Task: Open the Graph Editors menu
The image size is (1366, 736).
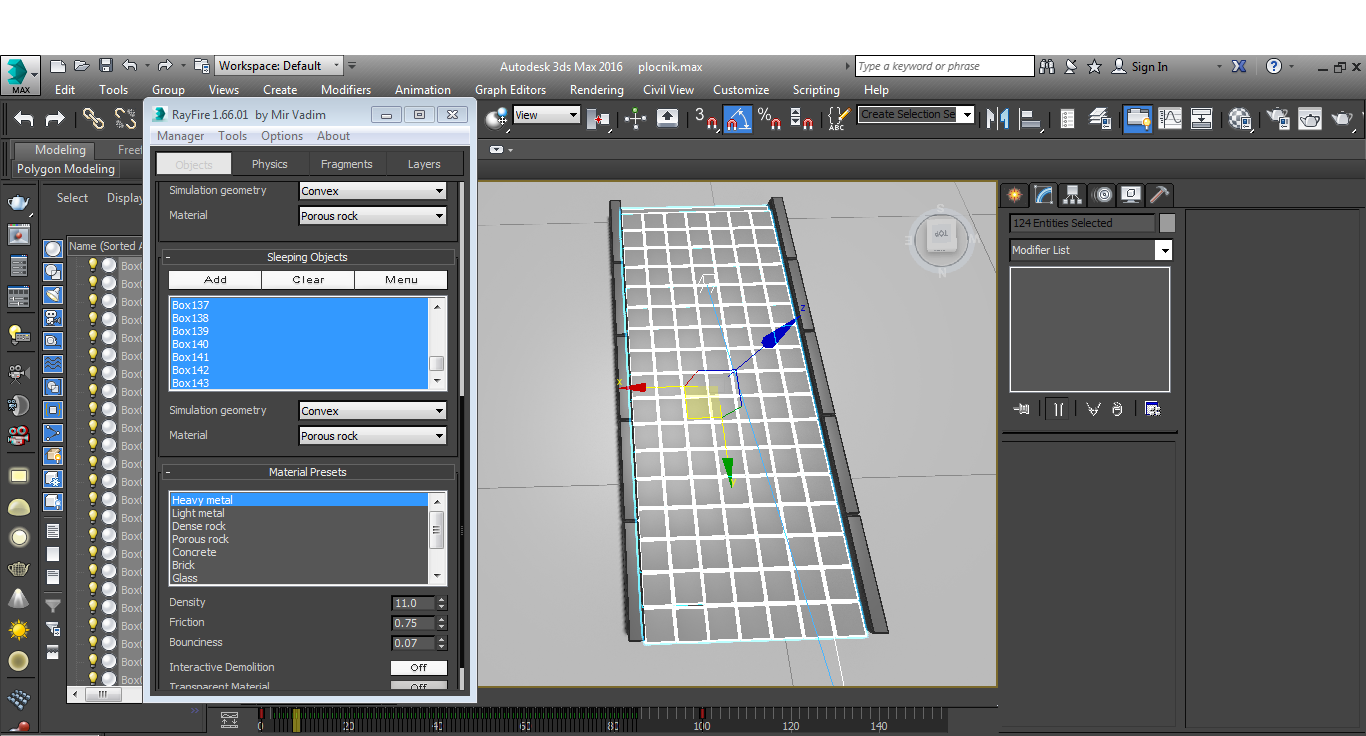Action: 510,90
